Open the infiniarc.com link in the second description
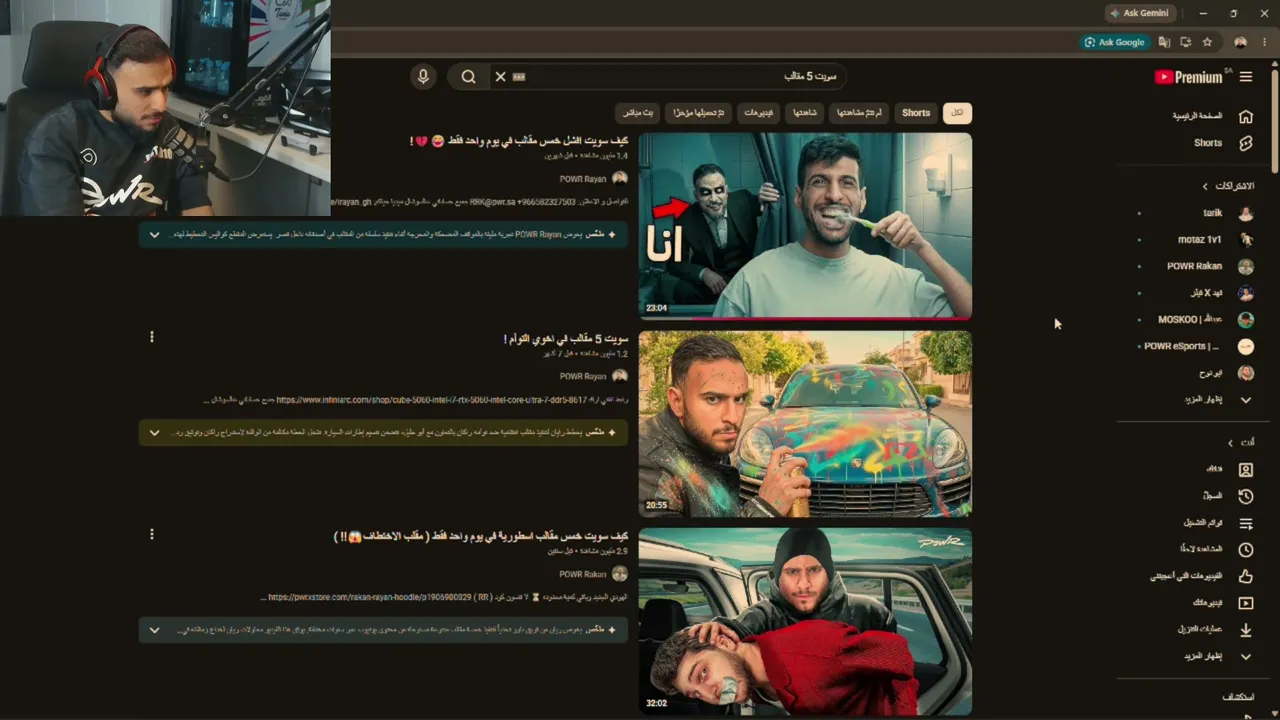 [x=432, y=400]
